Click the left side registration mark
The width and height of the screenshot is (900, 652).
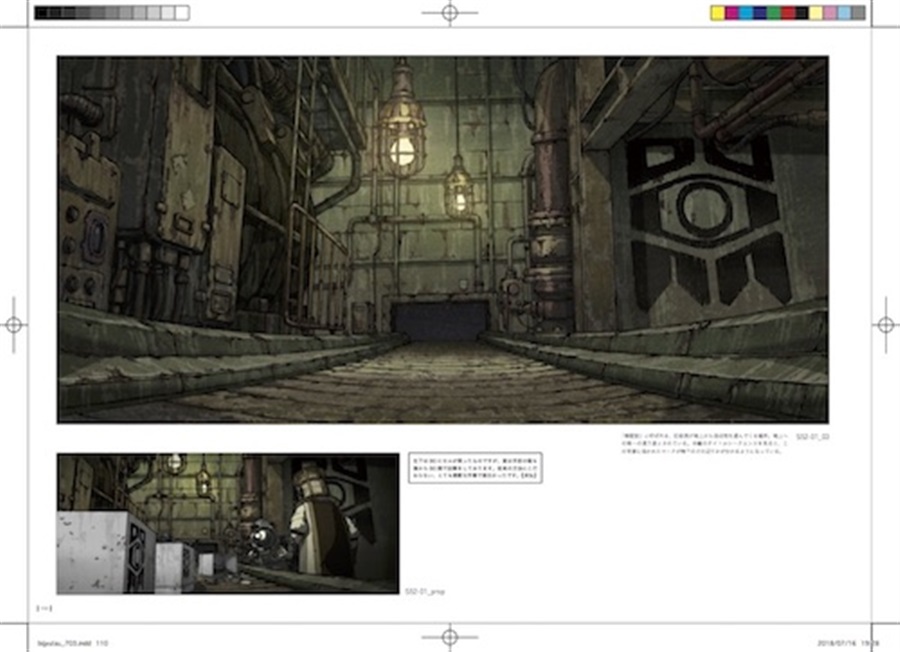(14, 325)
